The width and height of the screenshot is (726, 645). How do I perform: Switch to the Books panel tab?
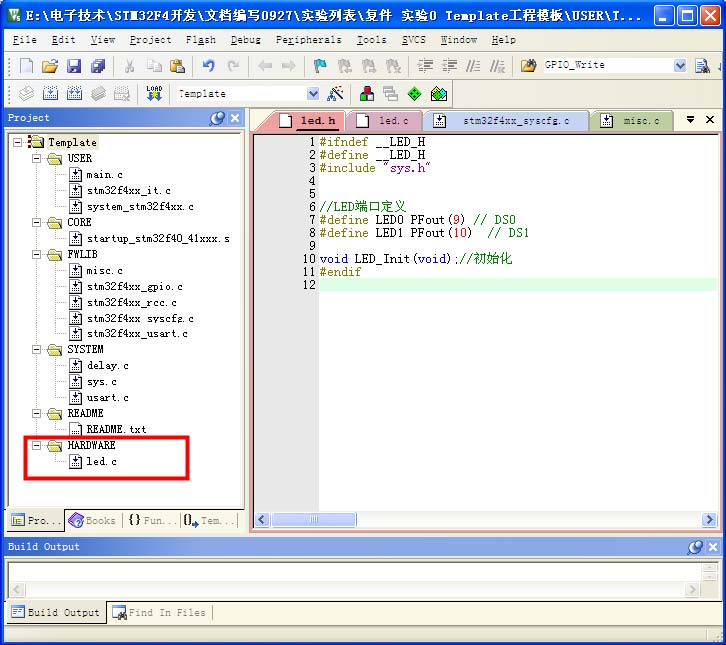(x=93, y=520)
